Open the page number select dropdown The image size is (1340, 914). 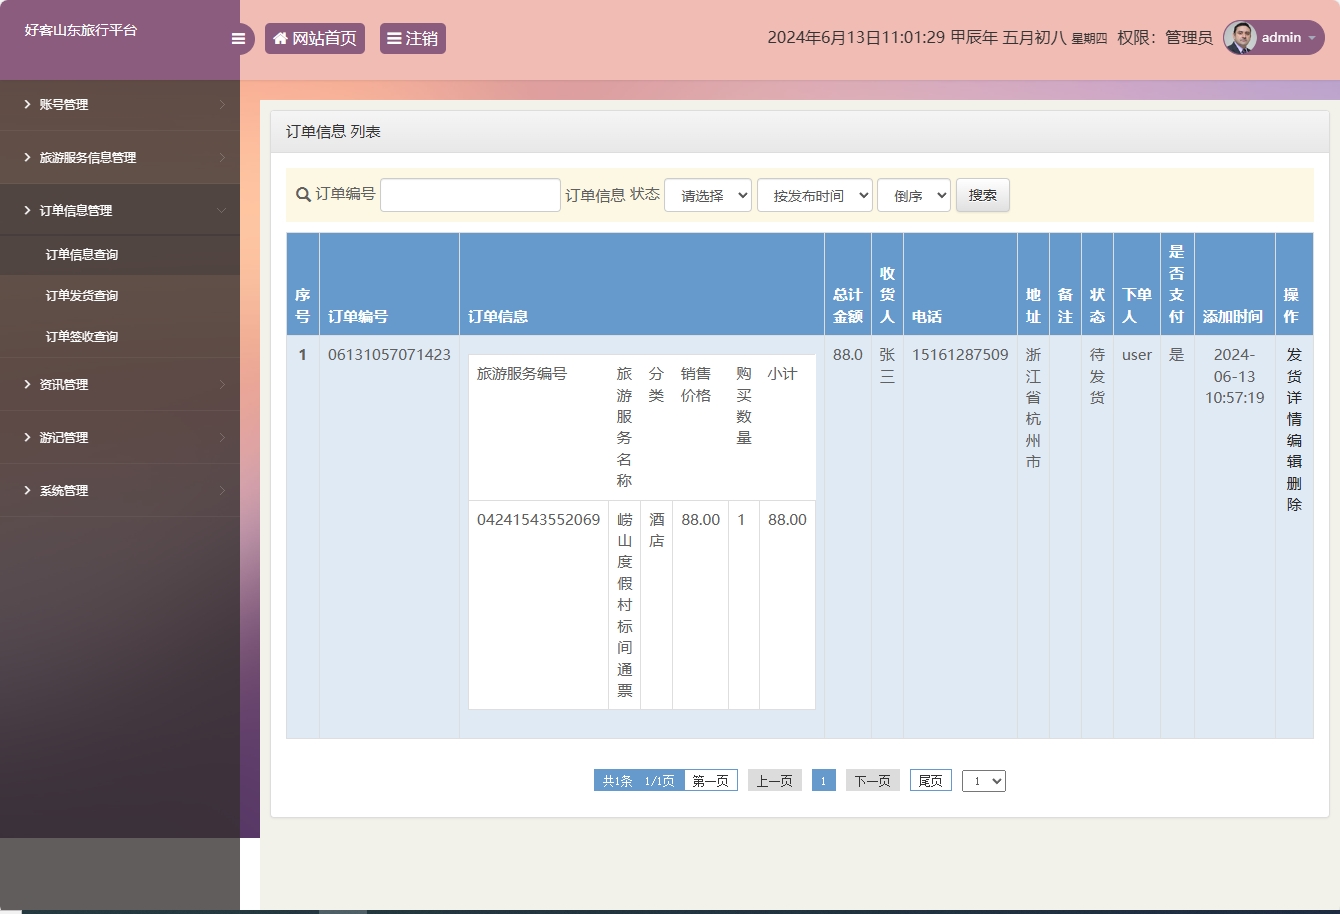click(983, 781)
